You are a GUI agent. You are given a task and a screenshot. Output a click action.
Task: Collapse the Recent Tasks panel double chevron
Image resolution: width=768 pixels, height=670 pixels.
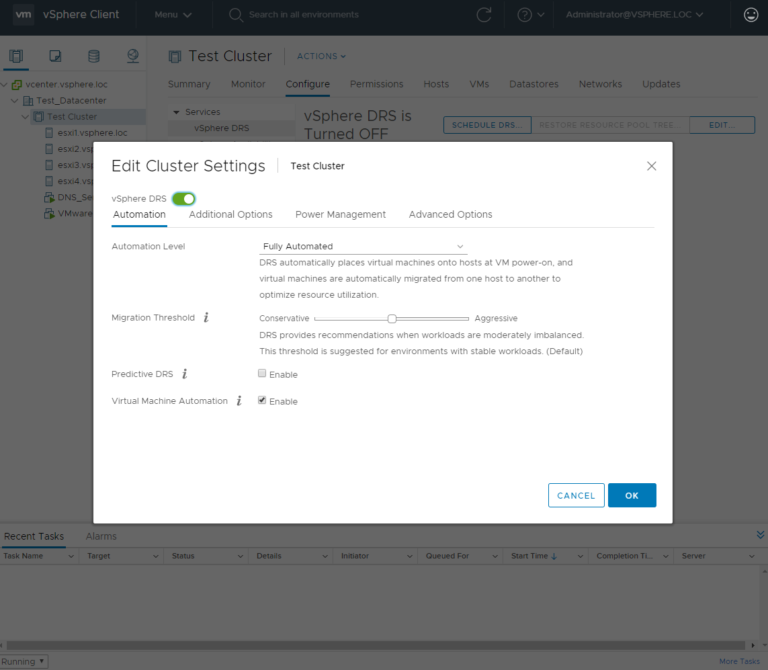click(760, 535)
